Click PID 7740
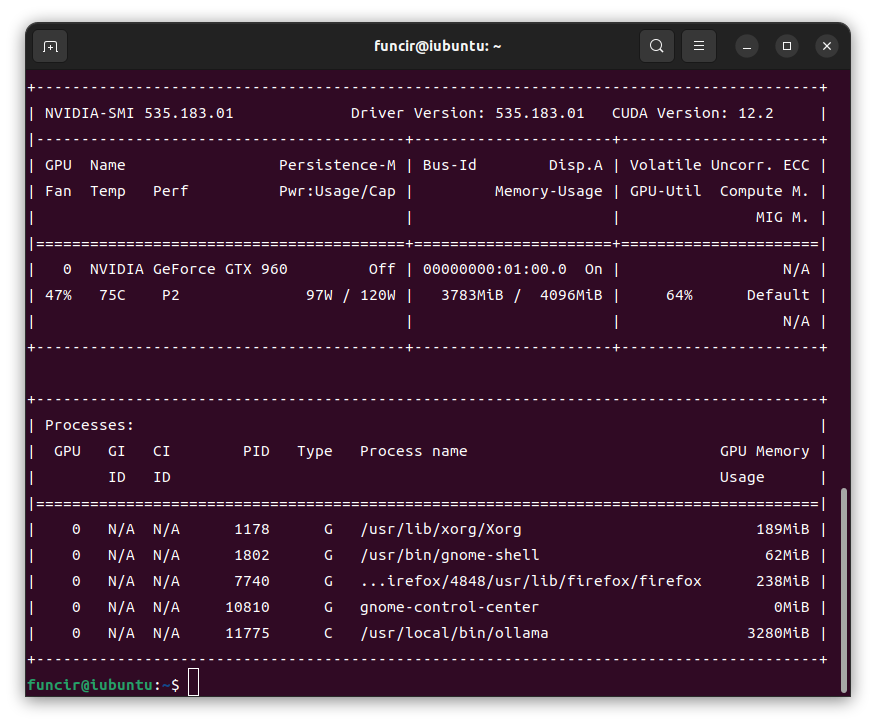The image size is (876, 725). tap(252, 581)
